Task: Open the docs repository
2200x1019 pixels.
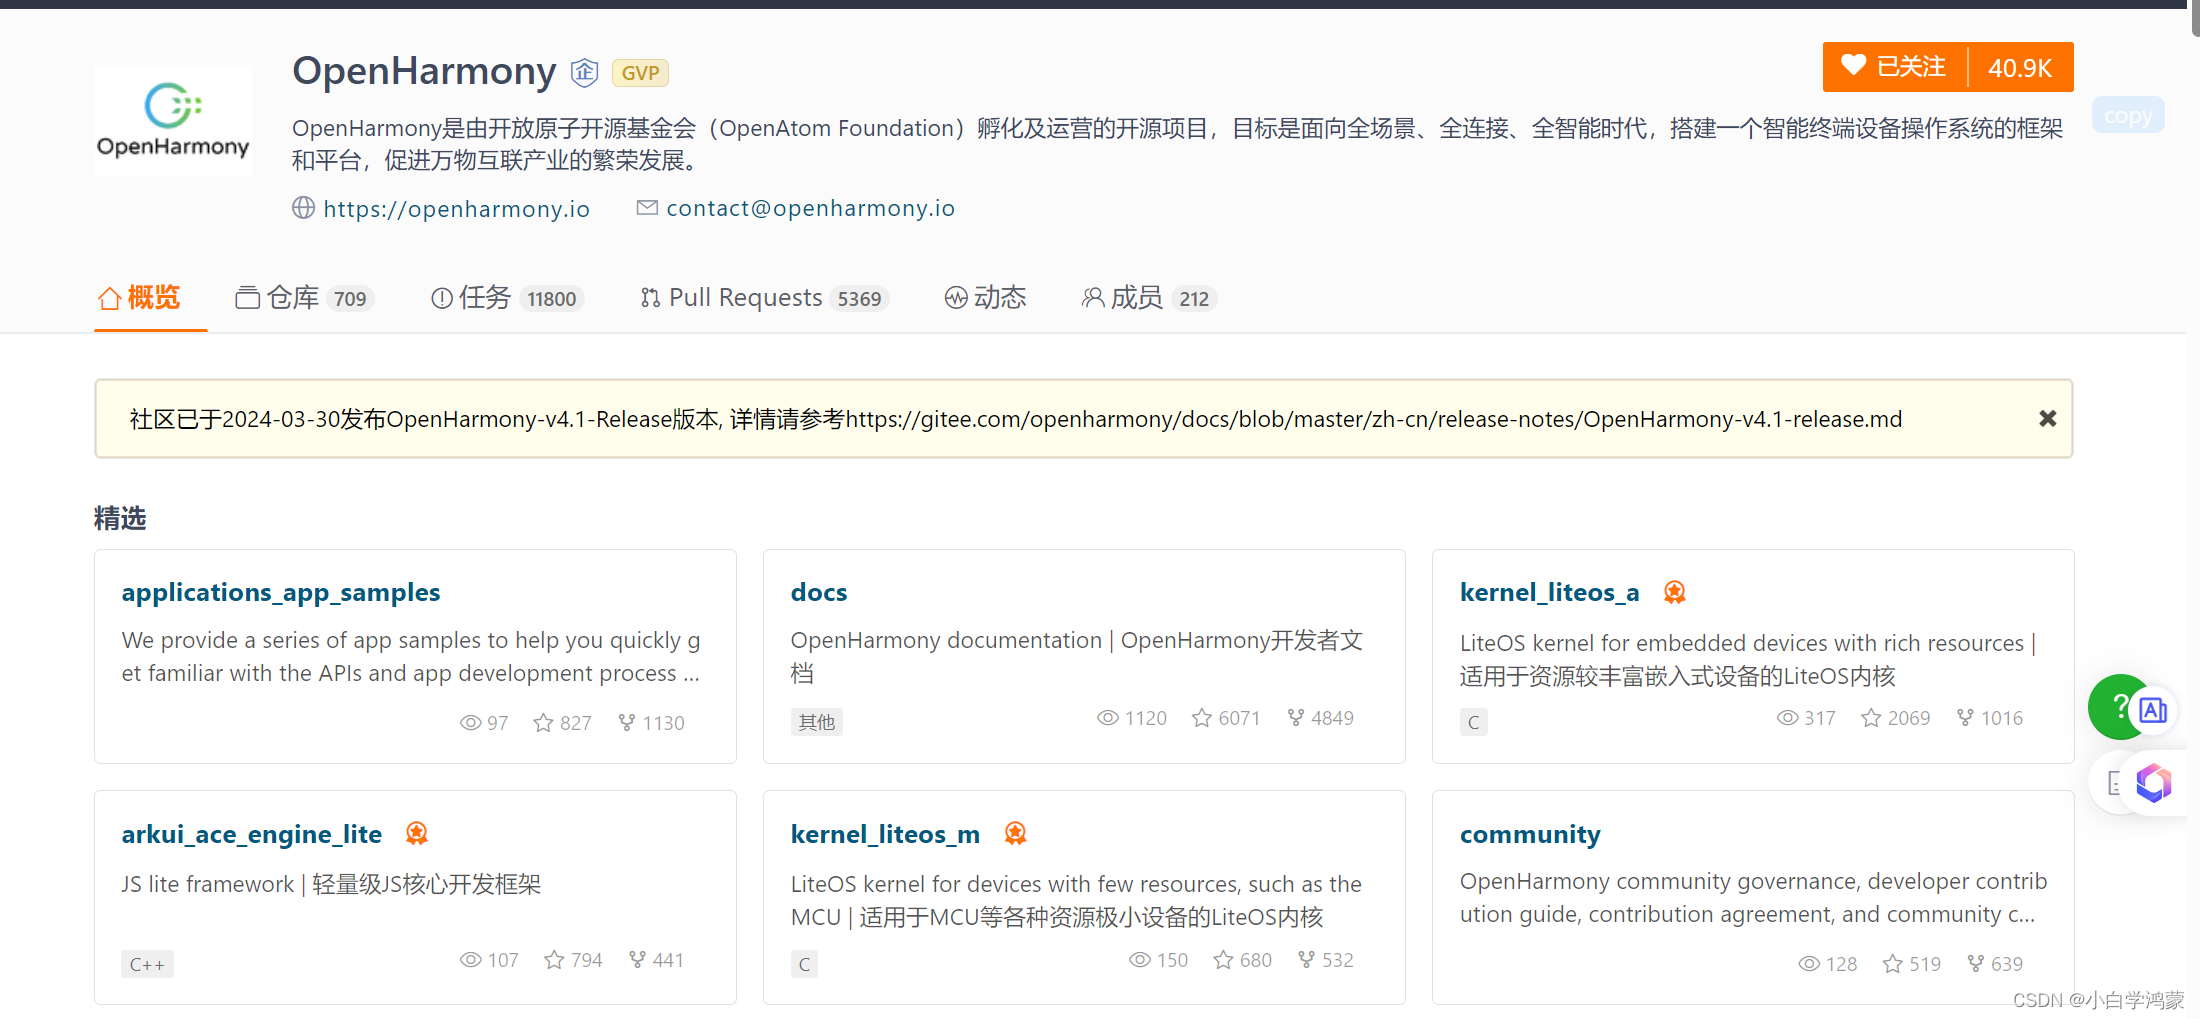Action: pos(819,592)
